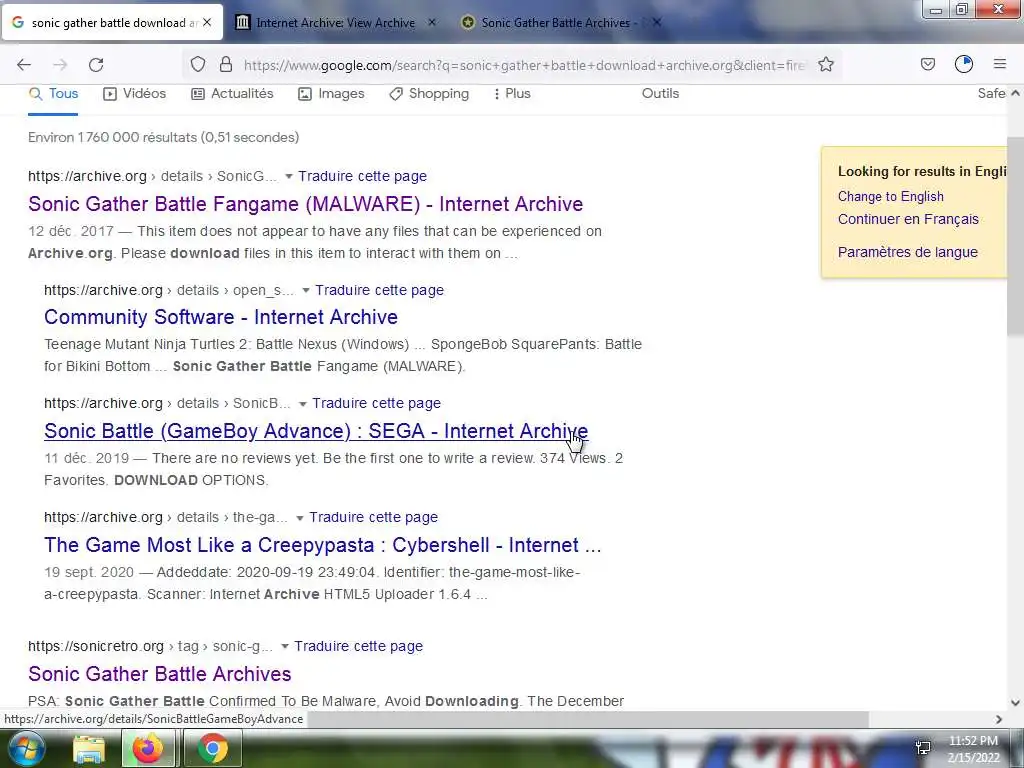Expand dropdown arrow beside SonicB... URL
1024x768 pixels.
click(302, 404)
